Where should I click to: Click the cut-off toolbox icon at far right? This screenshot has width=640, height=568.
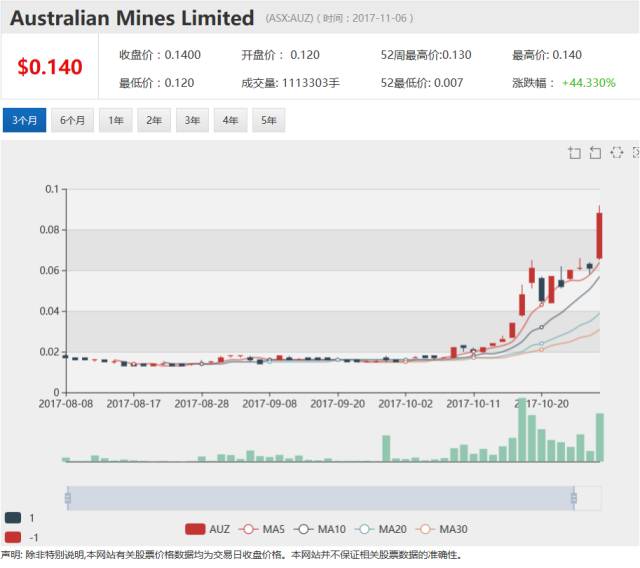pos(636,153)
